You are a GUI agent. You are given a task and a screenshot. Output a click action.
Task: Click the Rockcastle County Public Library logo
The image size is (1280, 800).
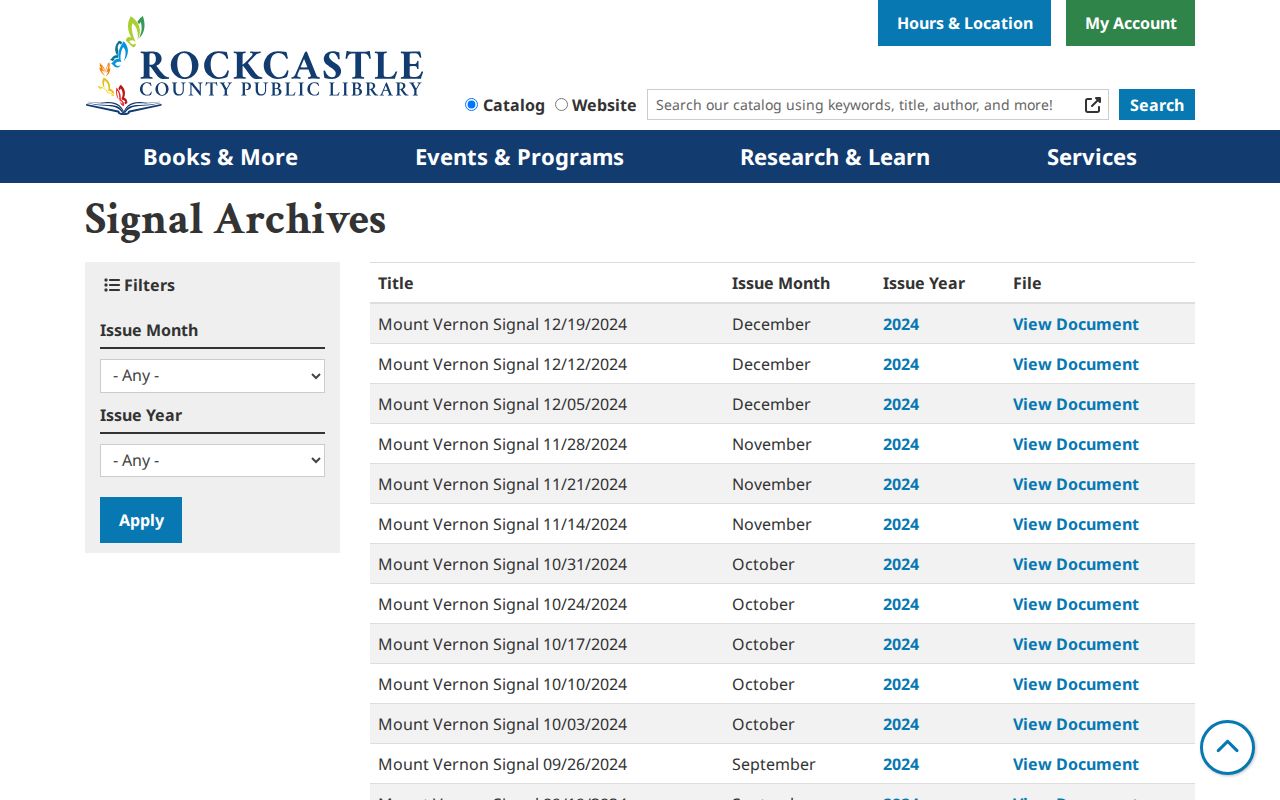coord(254,65)
